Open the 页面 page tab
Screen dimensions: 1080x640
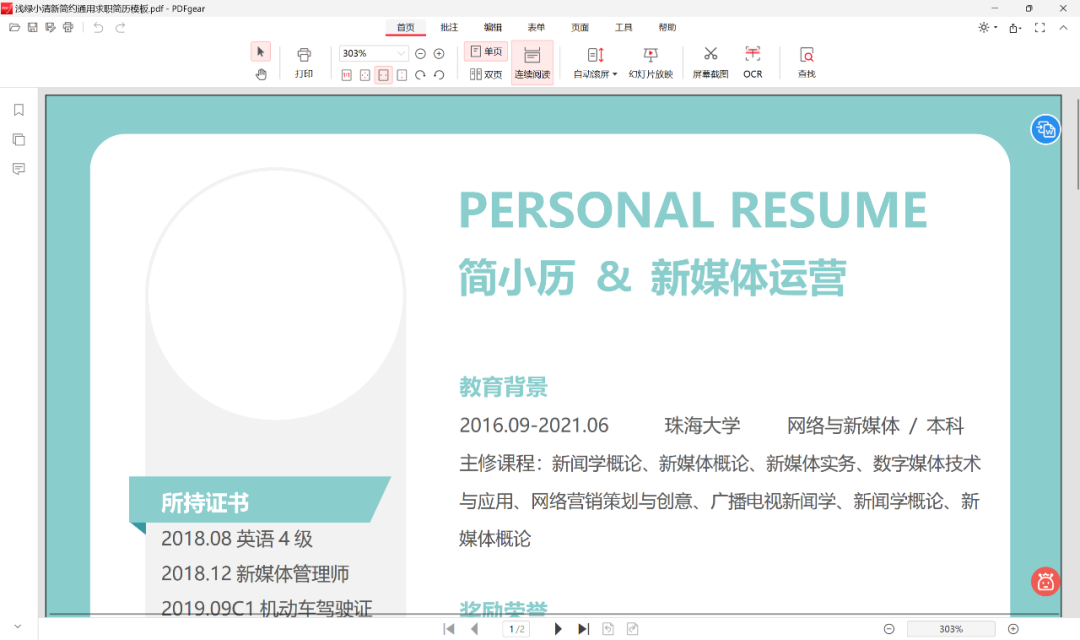pos(580,28)
